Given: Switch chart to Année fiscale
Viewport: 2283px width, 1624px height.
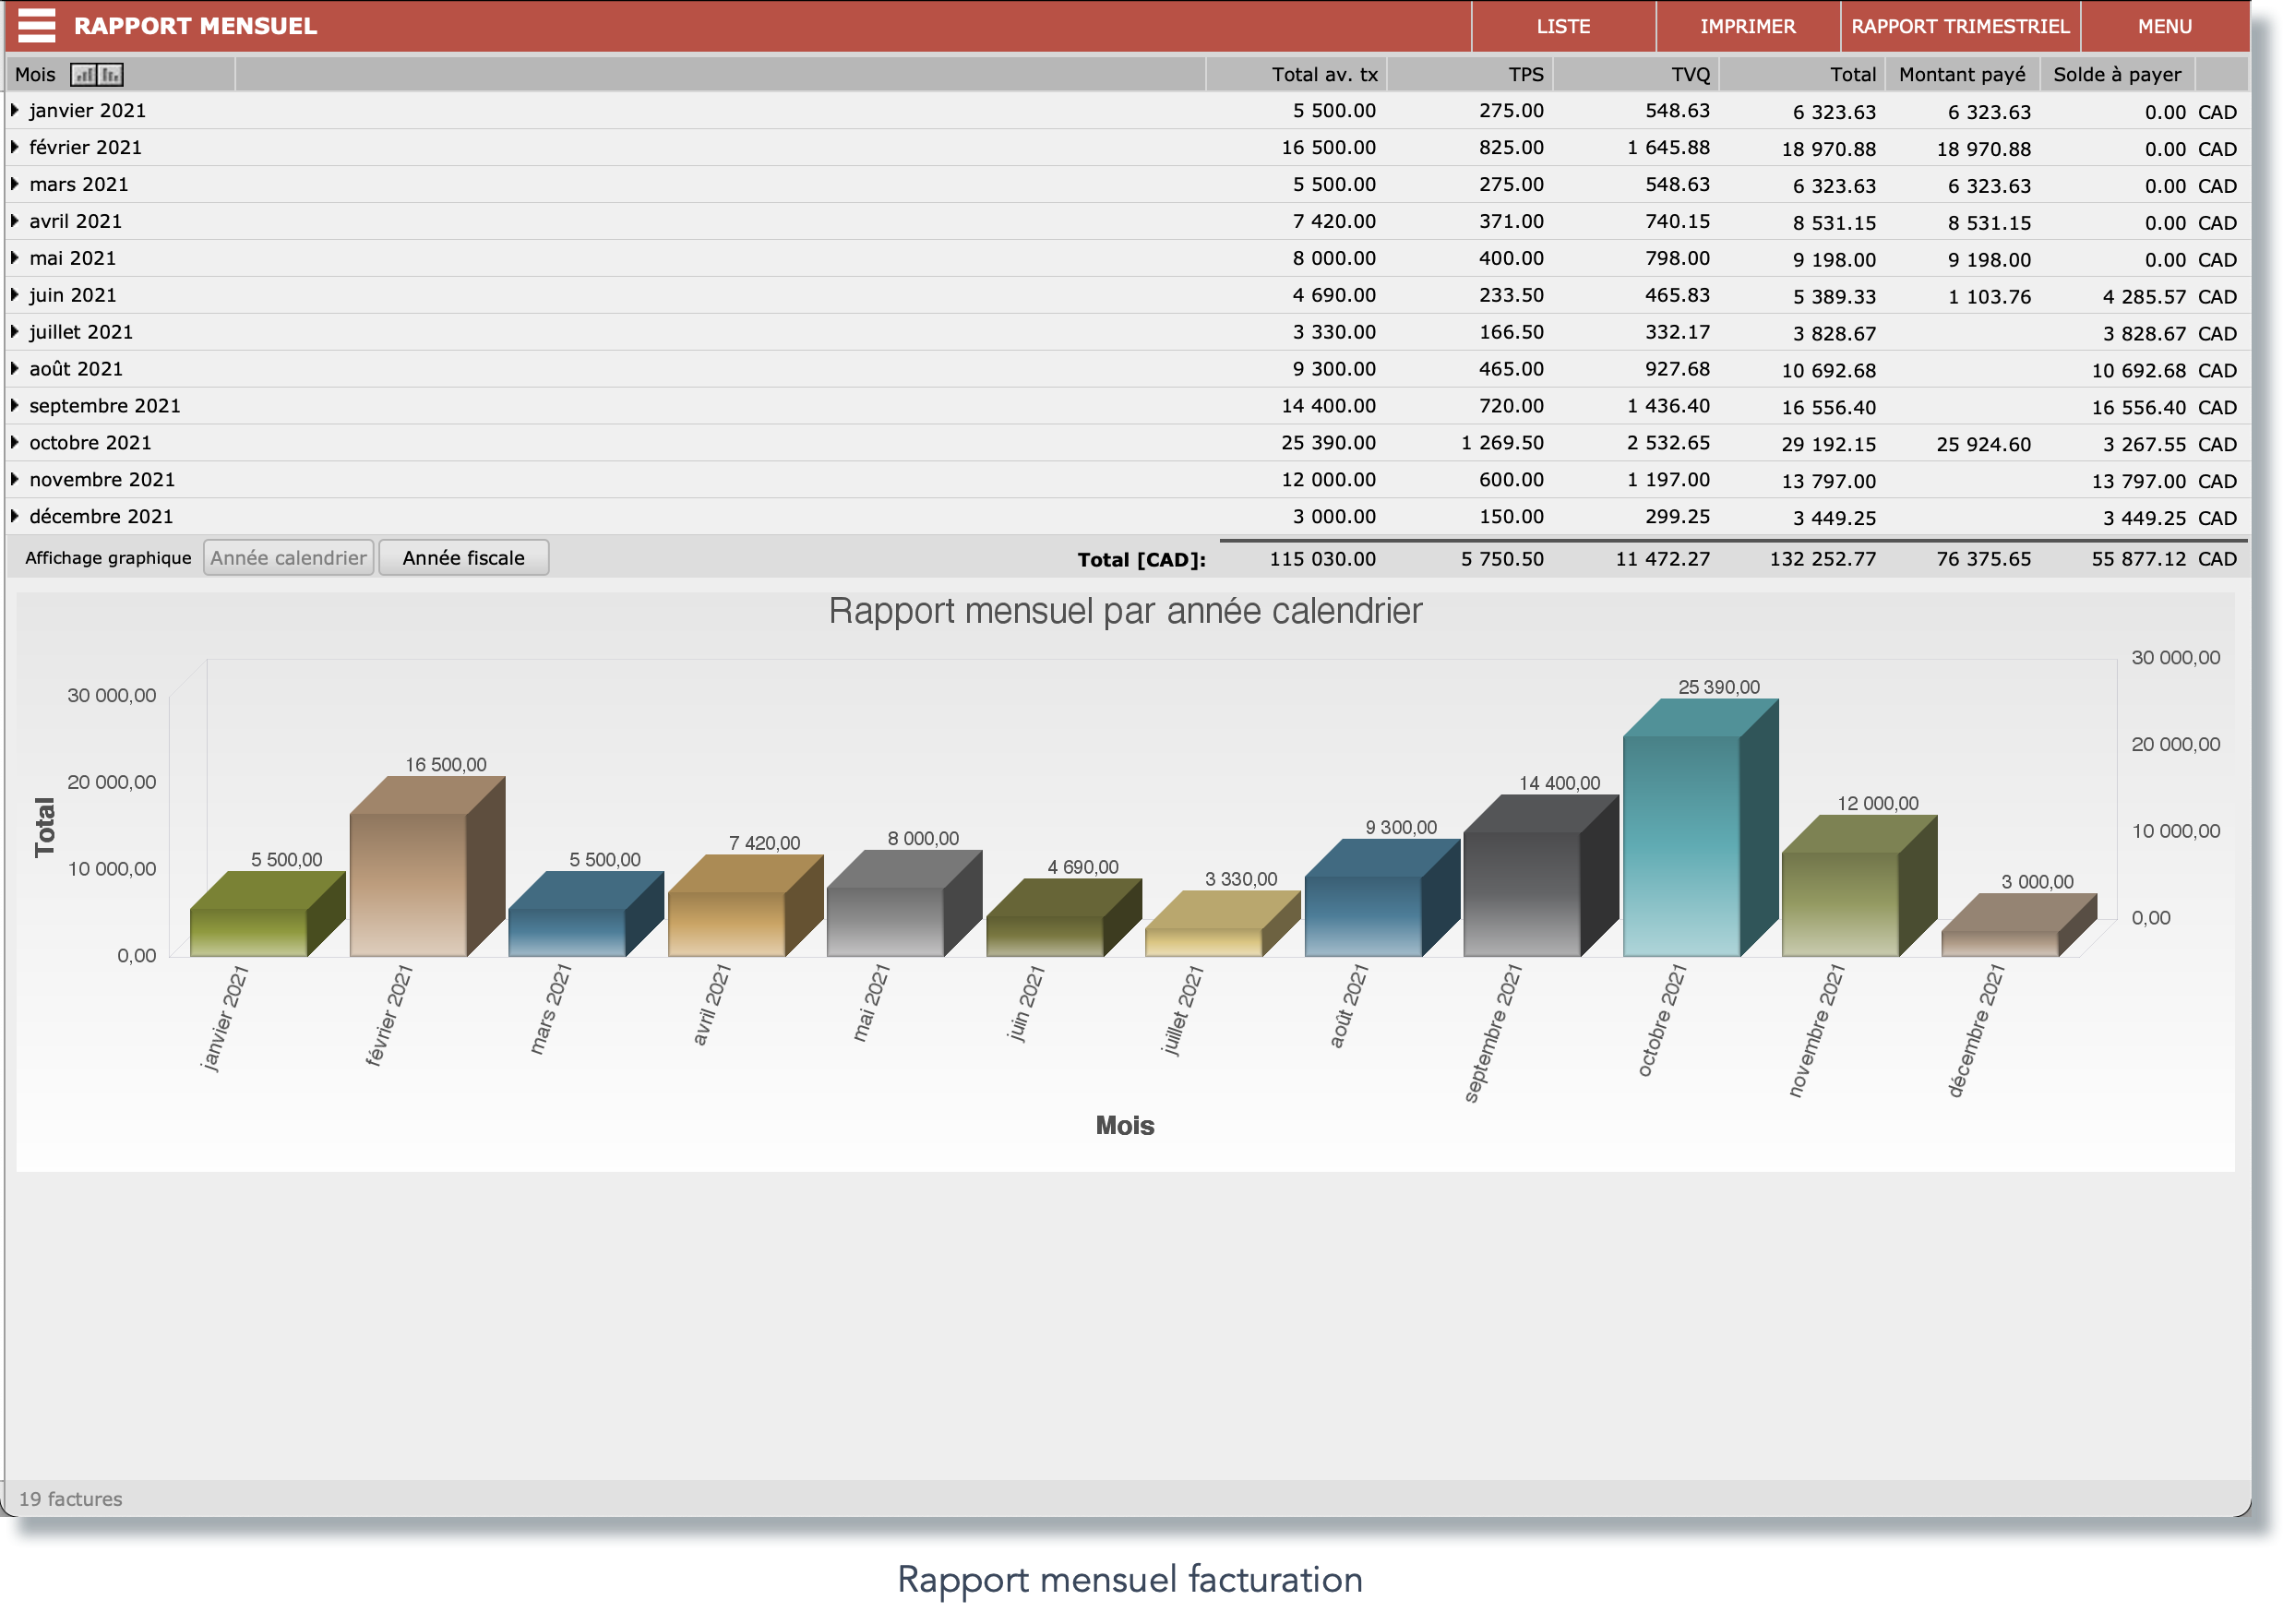Looking at the screenshot, I should pyautogui.click(x=463, y=558).
